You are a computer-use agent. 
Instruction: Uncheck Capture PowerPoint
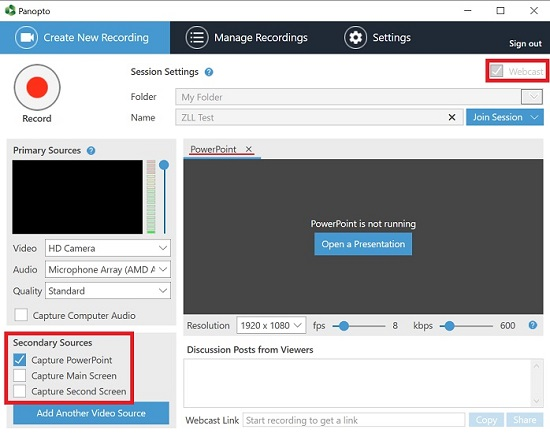pyautogui.click(x=20, y=360)
